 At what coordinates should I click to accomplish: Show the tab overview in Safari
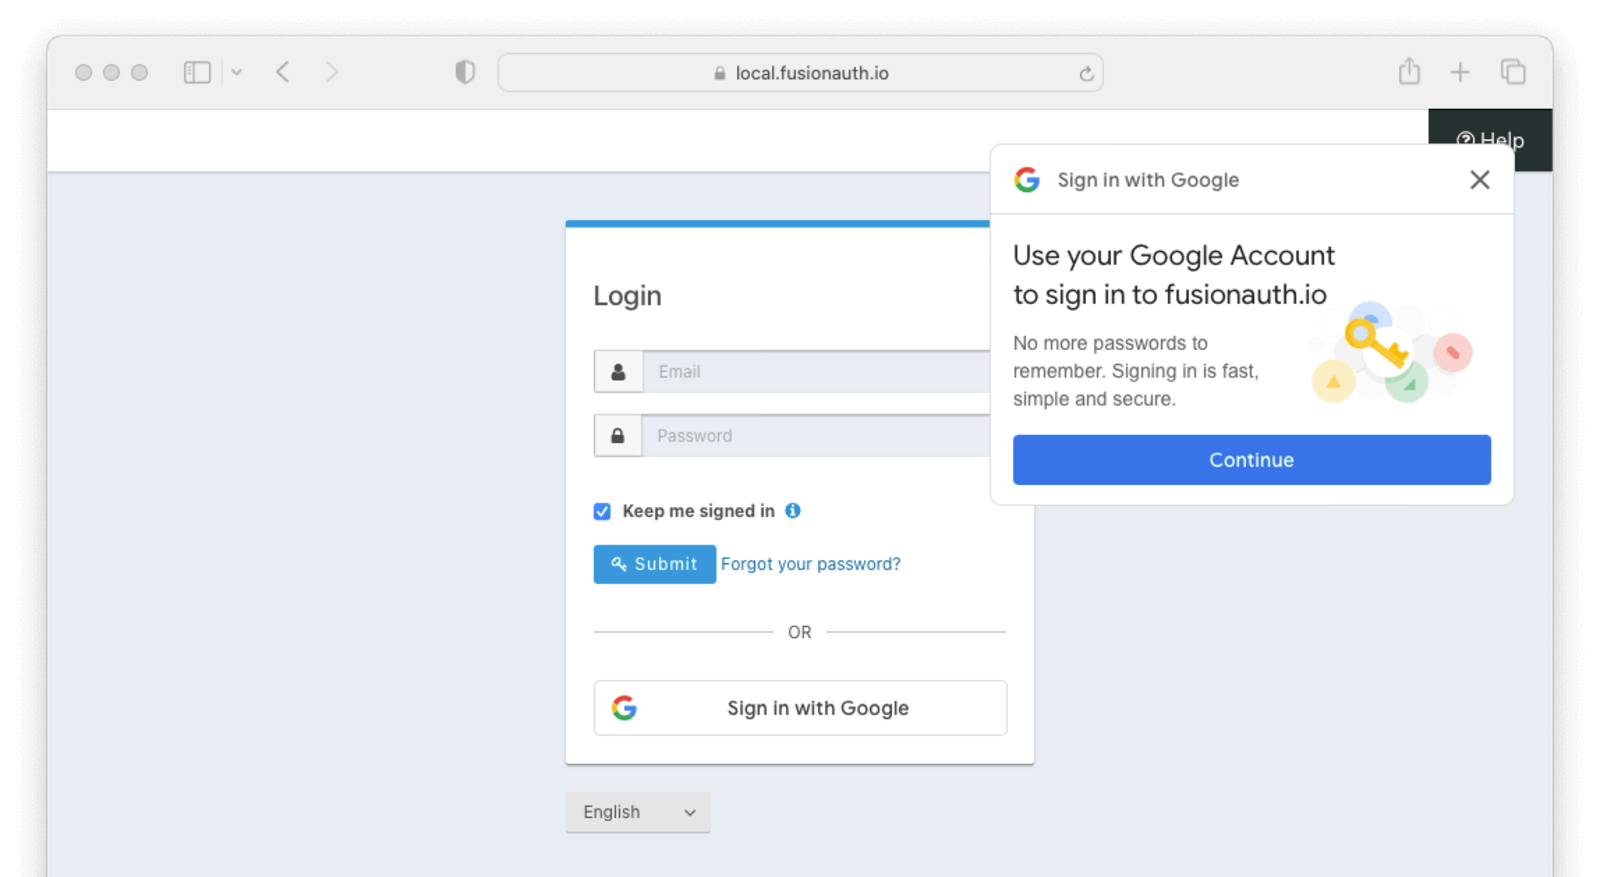pos(1513,71)
